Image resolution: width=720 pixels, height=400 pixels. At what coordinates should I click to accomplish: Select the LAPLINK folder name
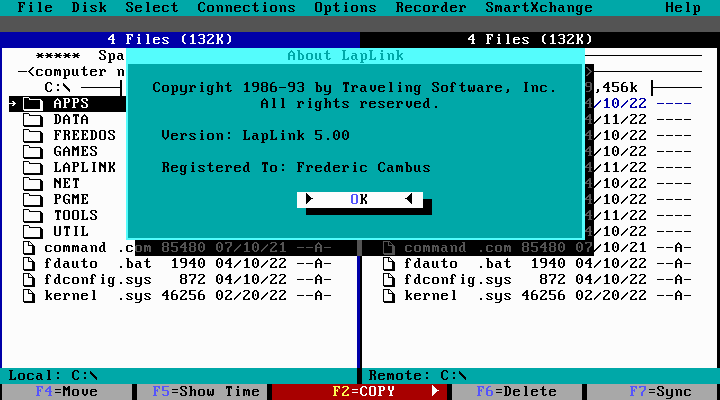pos(84,168)
